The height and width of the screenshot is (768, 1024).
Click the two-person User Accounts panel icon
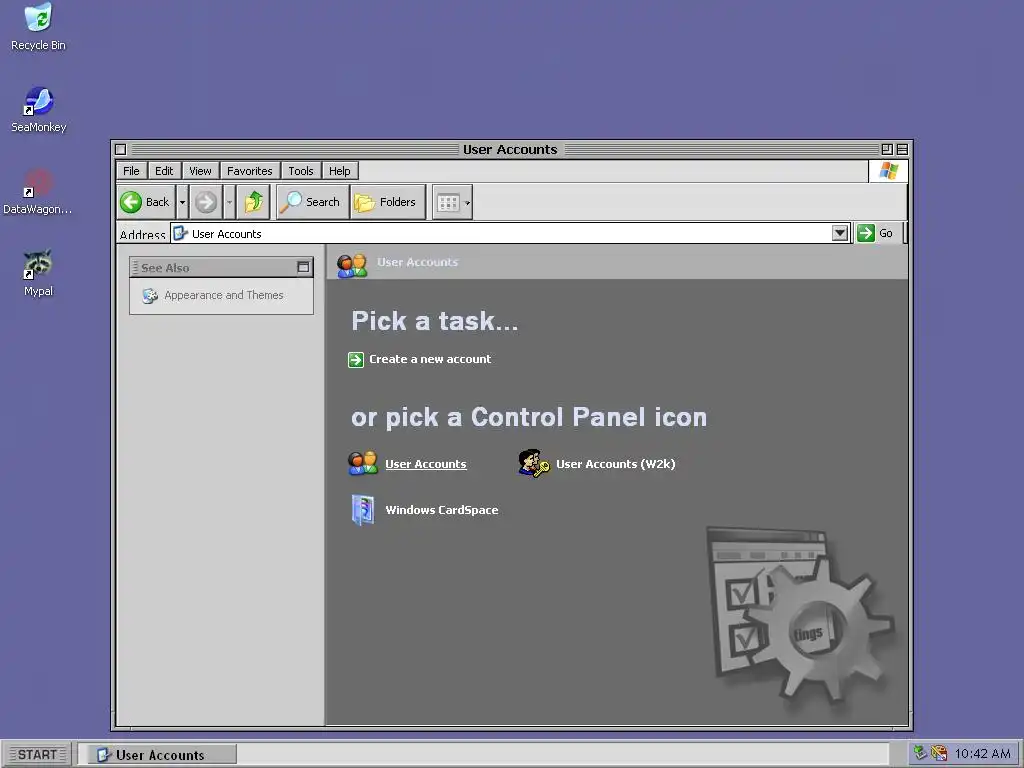[362, 463]
